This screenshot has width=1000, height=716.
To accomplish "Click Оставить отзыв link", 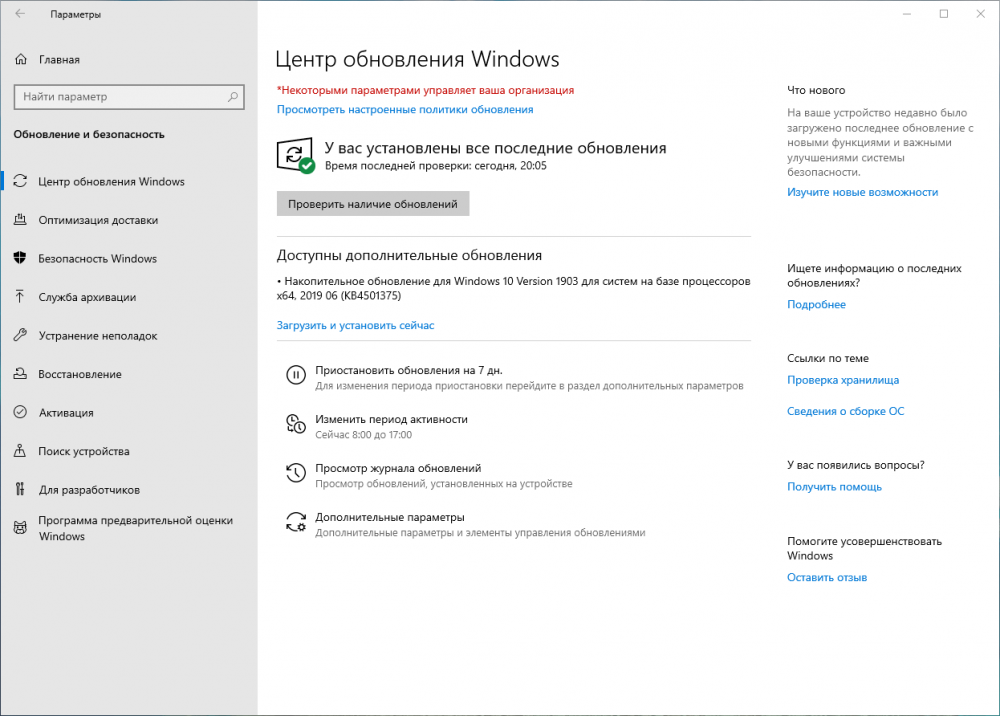I will pos(827,578).
